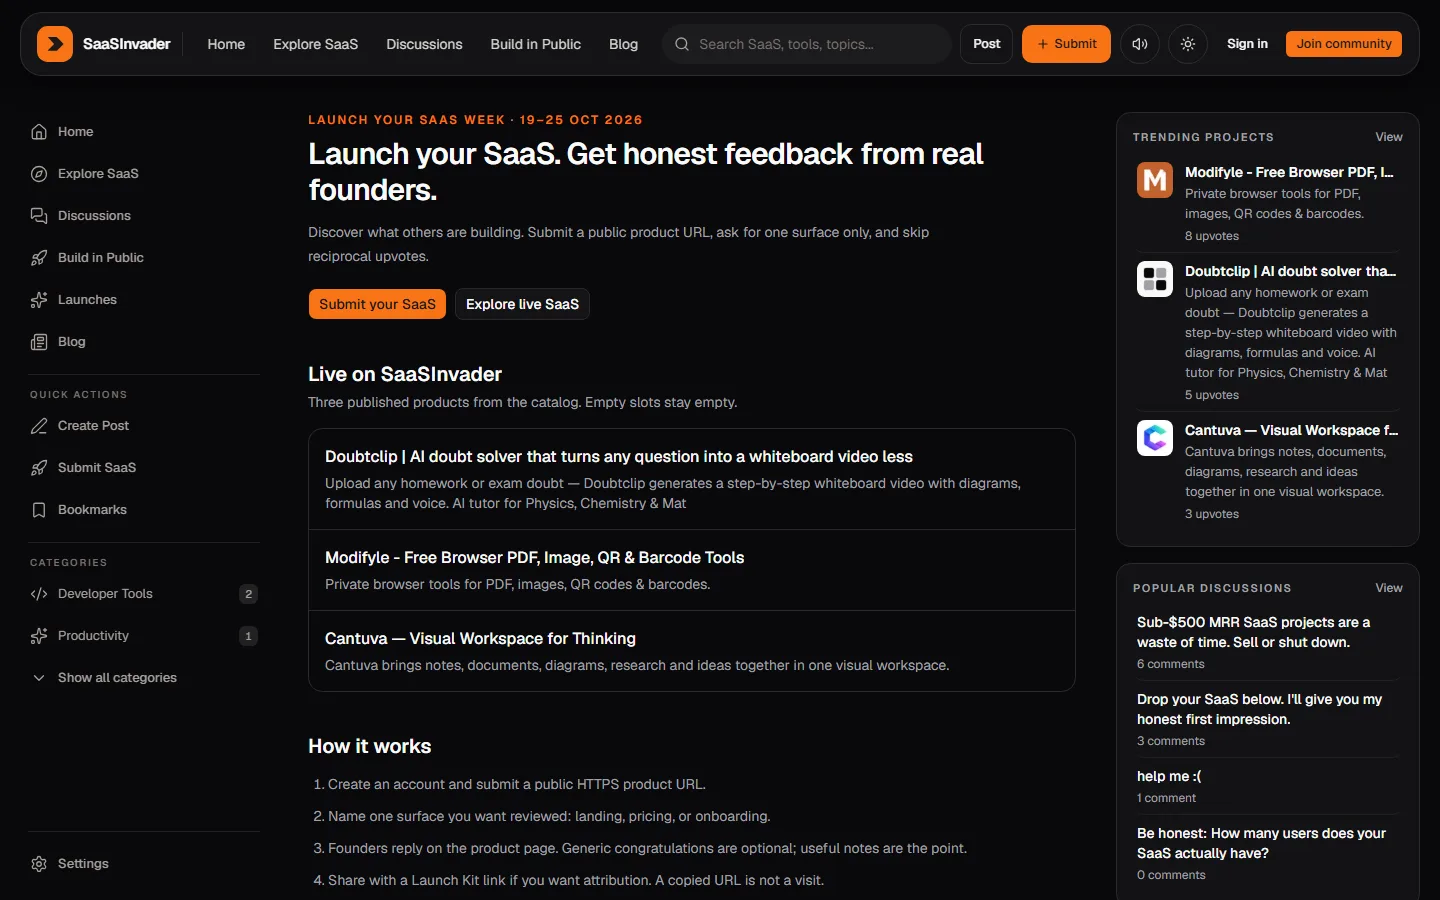Open trending project Modifyle title
Image resolution: width=1440 pixels, height=900 pixels.
(x=1289, y=172)
